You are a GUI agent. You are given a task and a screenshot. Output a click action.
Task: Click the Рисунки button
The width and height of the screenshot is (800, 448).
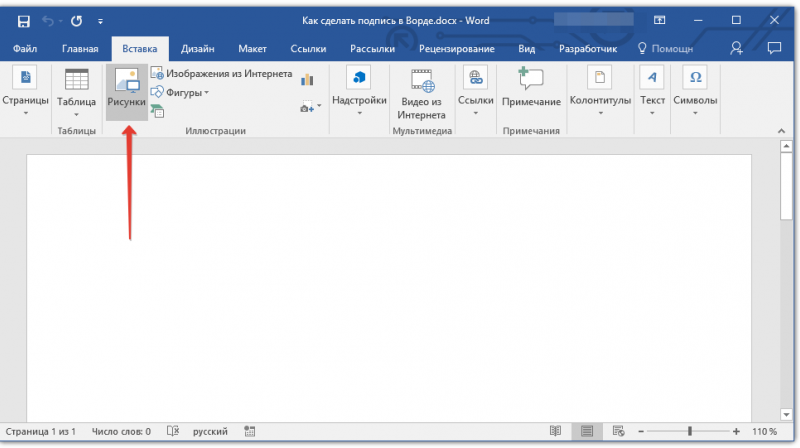tap(127, 93)
